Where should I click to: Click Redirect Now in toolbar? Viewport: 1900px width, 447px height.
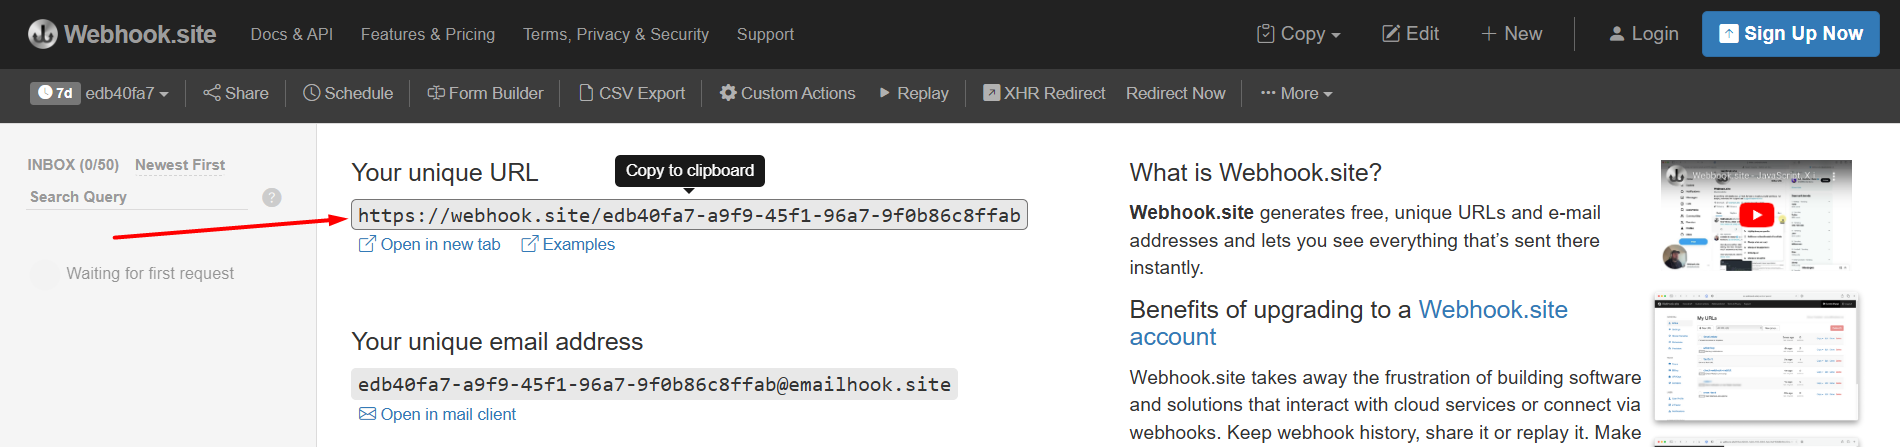[1175, 93]
